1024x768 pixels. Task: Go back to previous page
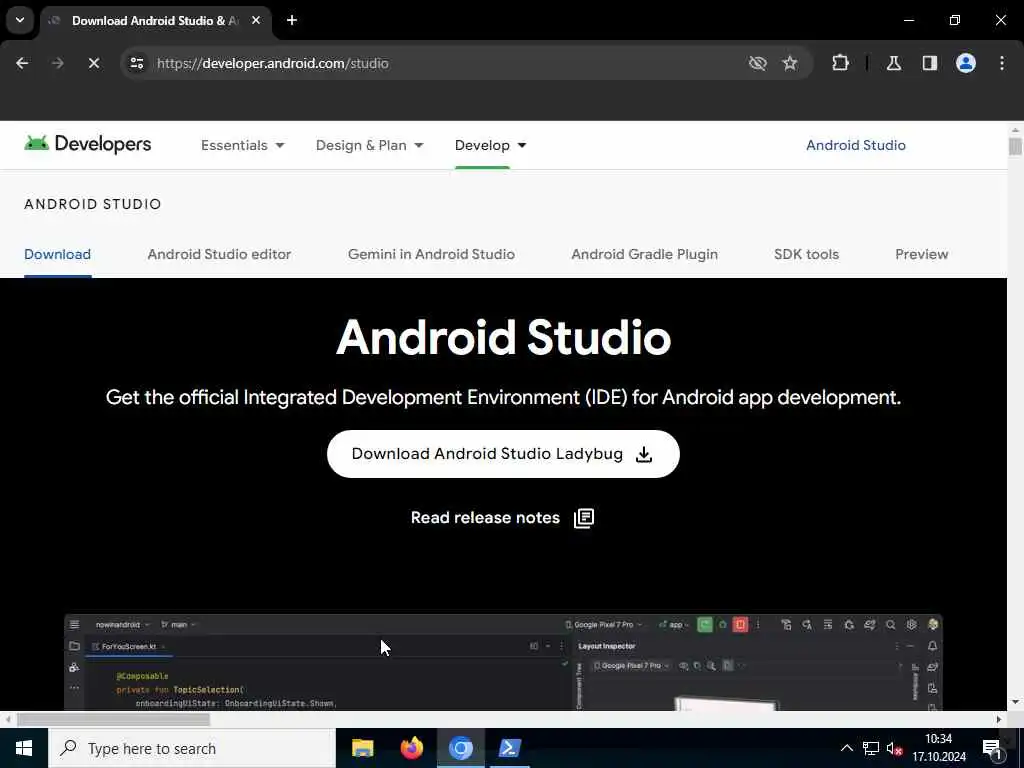point(22,63)
